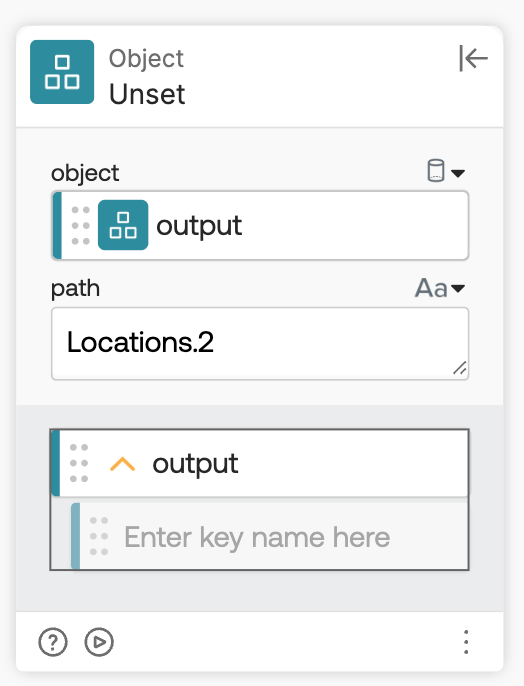Collapse the output section with orange chevron
Viewport: 524px width, 686px height.
122,464
